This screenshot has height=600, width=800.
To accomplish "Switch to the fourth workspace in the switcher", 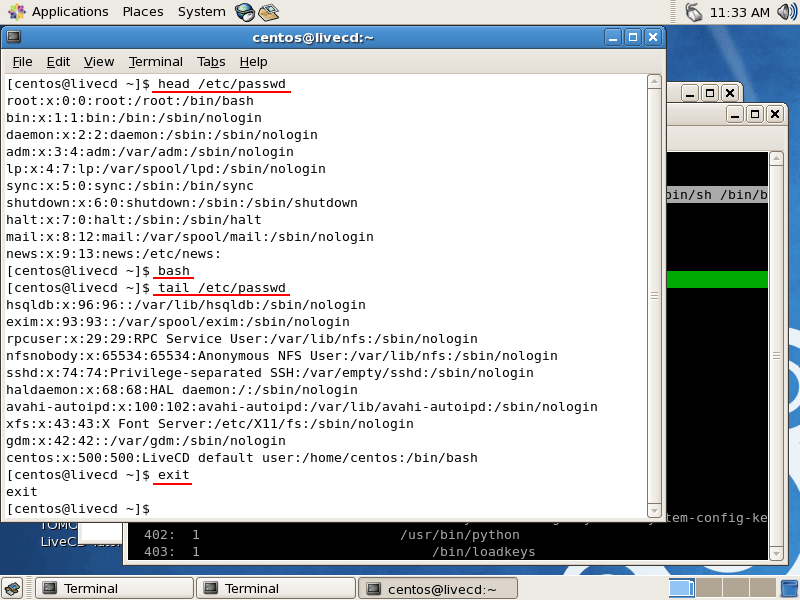I will (763, 588).
